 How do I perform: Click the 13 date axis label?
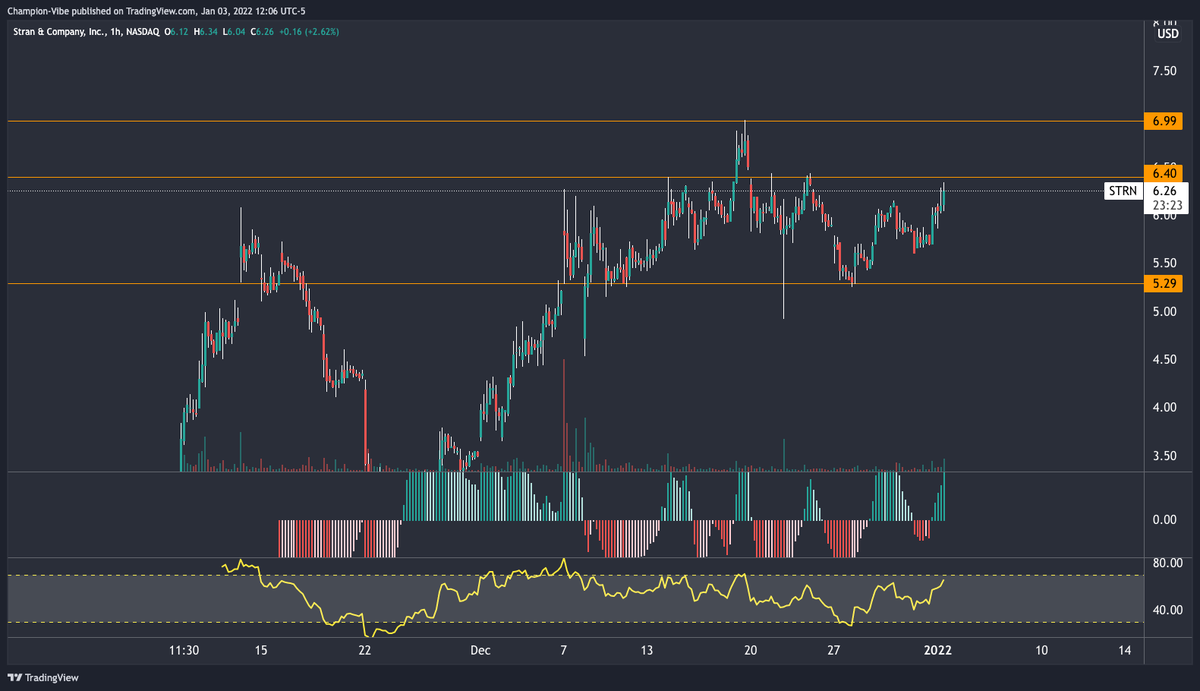pyautogui.click(x=648, y=649)
